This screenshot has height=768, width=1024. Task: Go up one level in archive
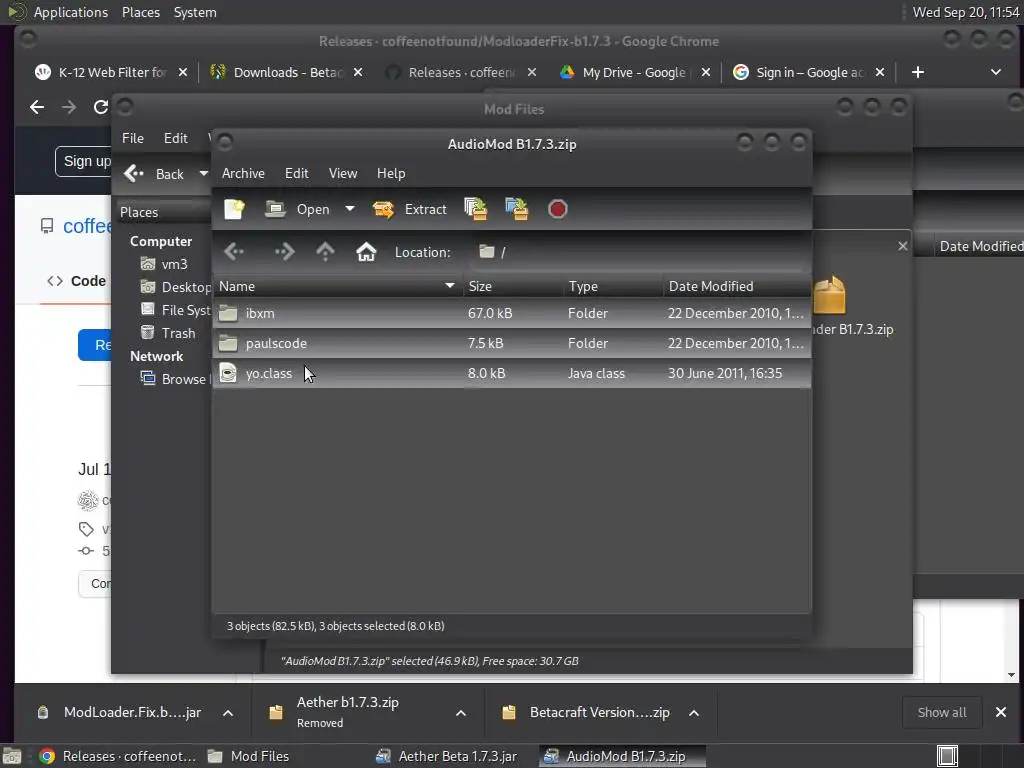pyautogui.click(x=325, y=252)
